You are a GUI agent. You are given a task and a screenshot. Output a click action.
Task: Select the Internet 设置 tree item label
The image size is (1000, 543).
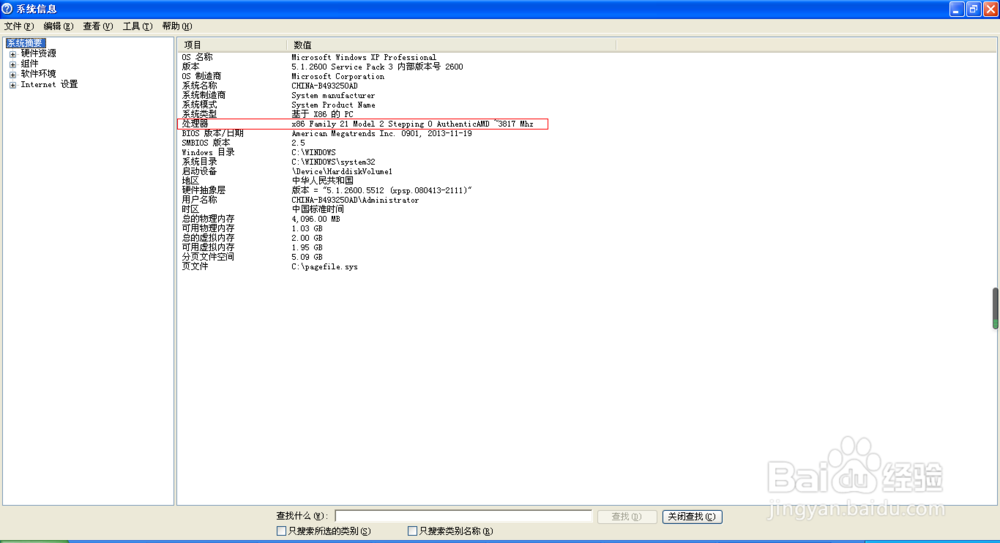(x=49, y=84)
